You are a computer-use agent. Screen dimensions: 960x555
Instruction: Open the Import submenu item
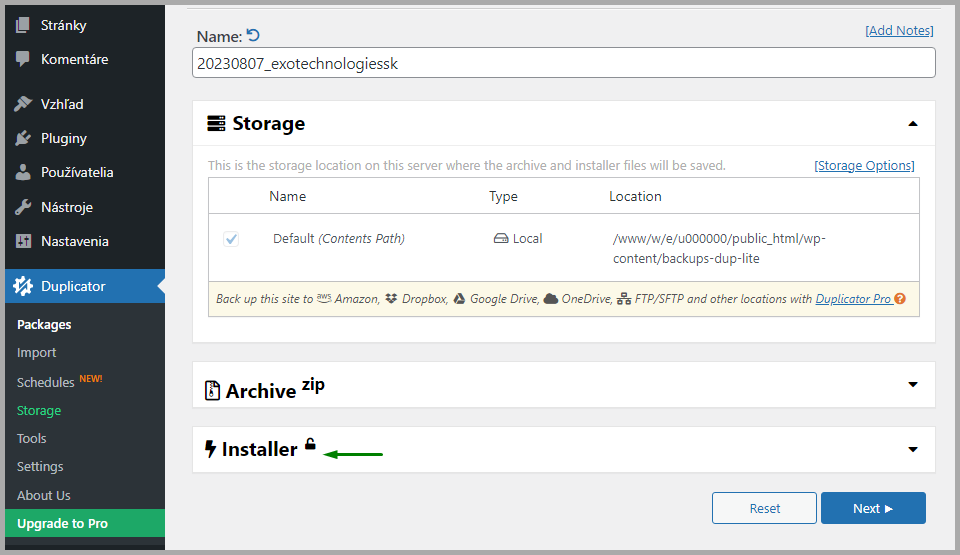pos(36,353)
